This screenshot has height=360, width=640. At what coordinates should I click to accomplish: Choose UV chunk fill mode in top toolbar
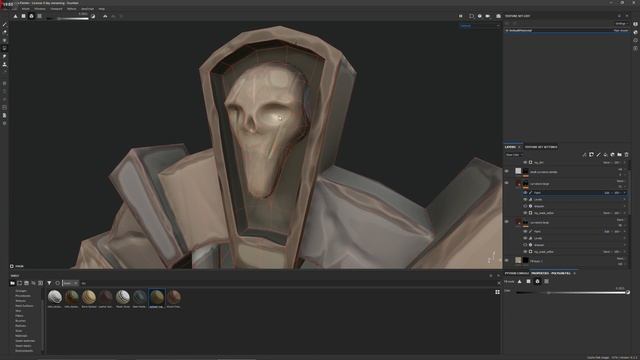[x=40, y=16]
